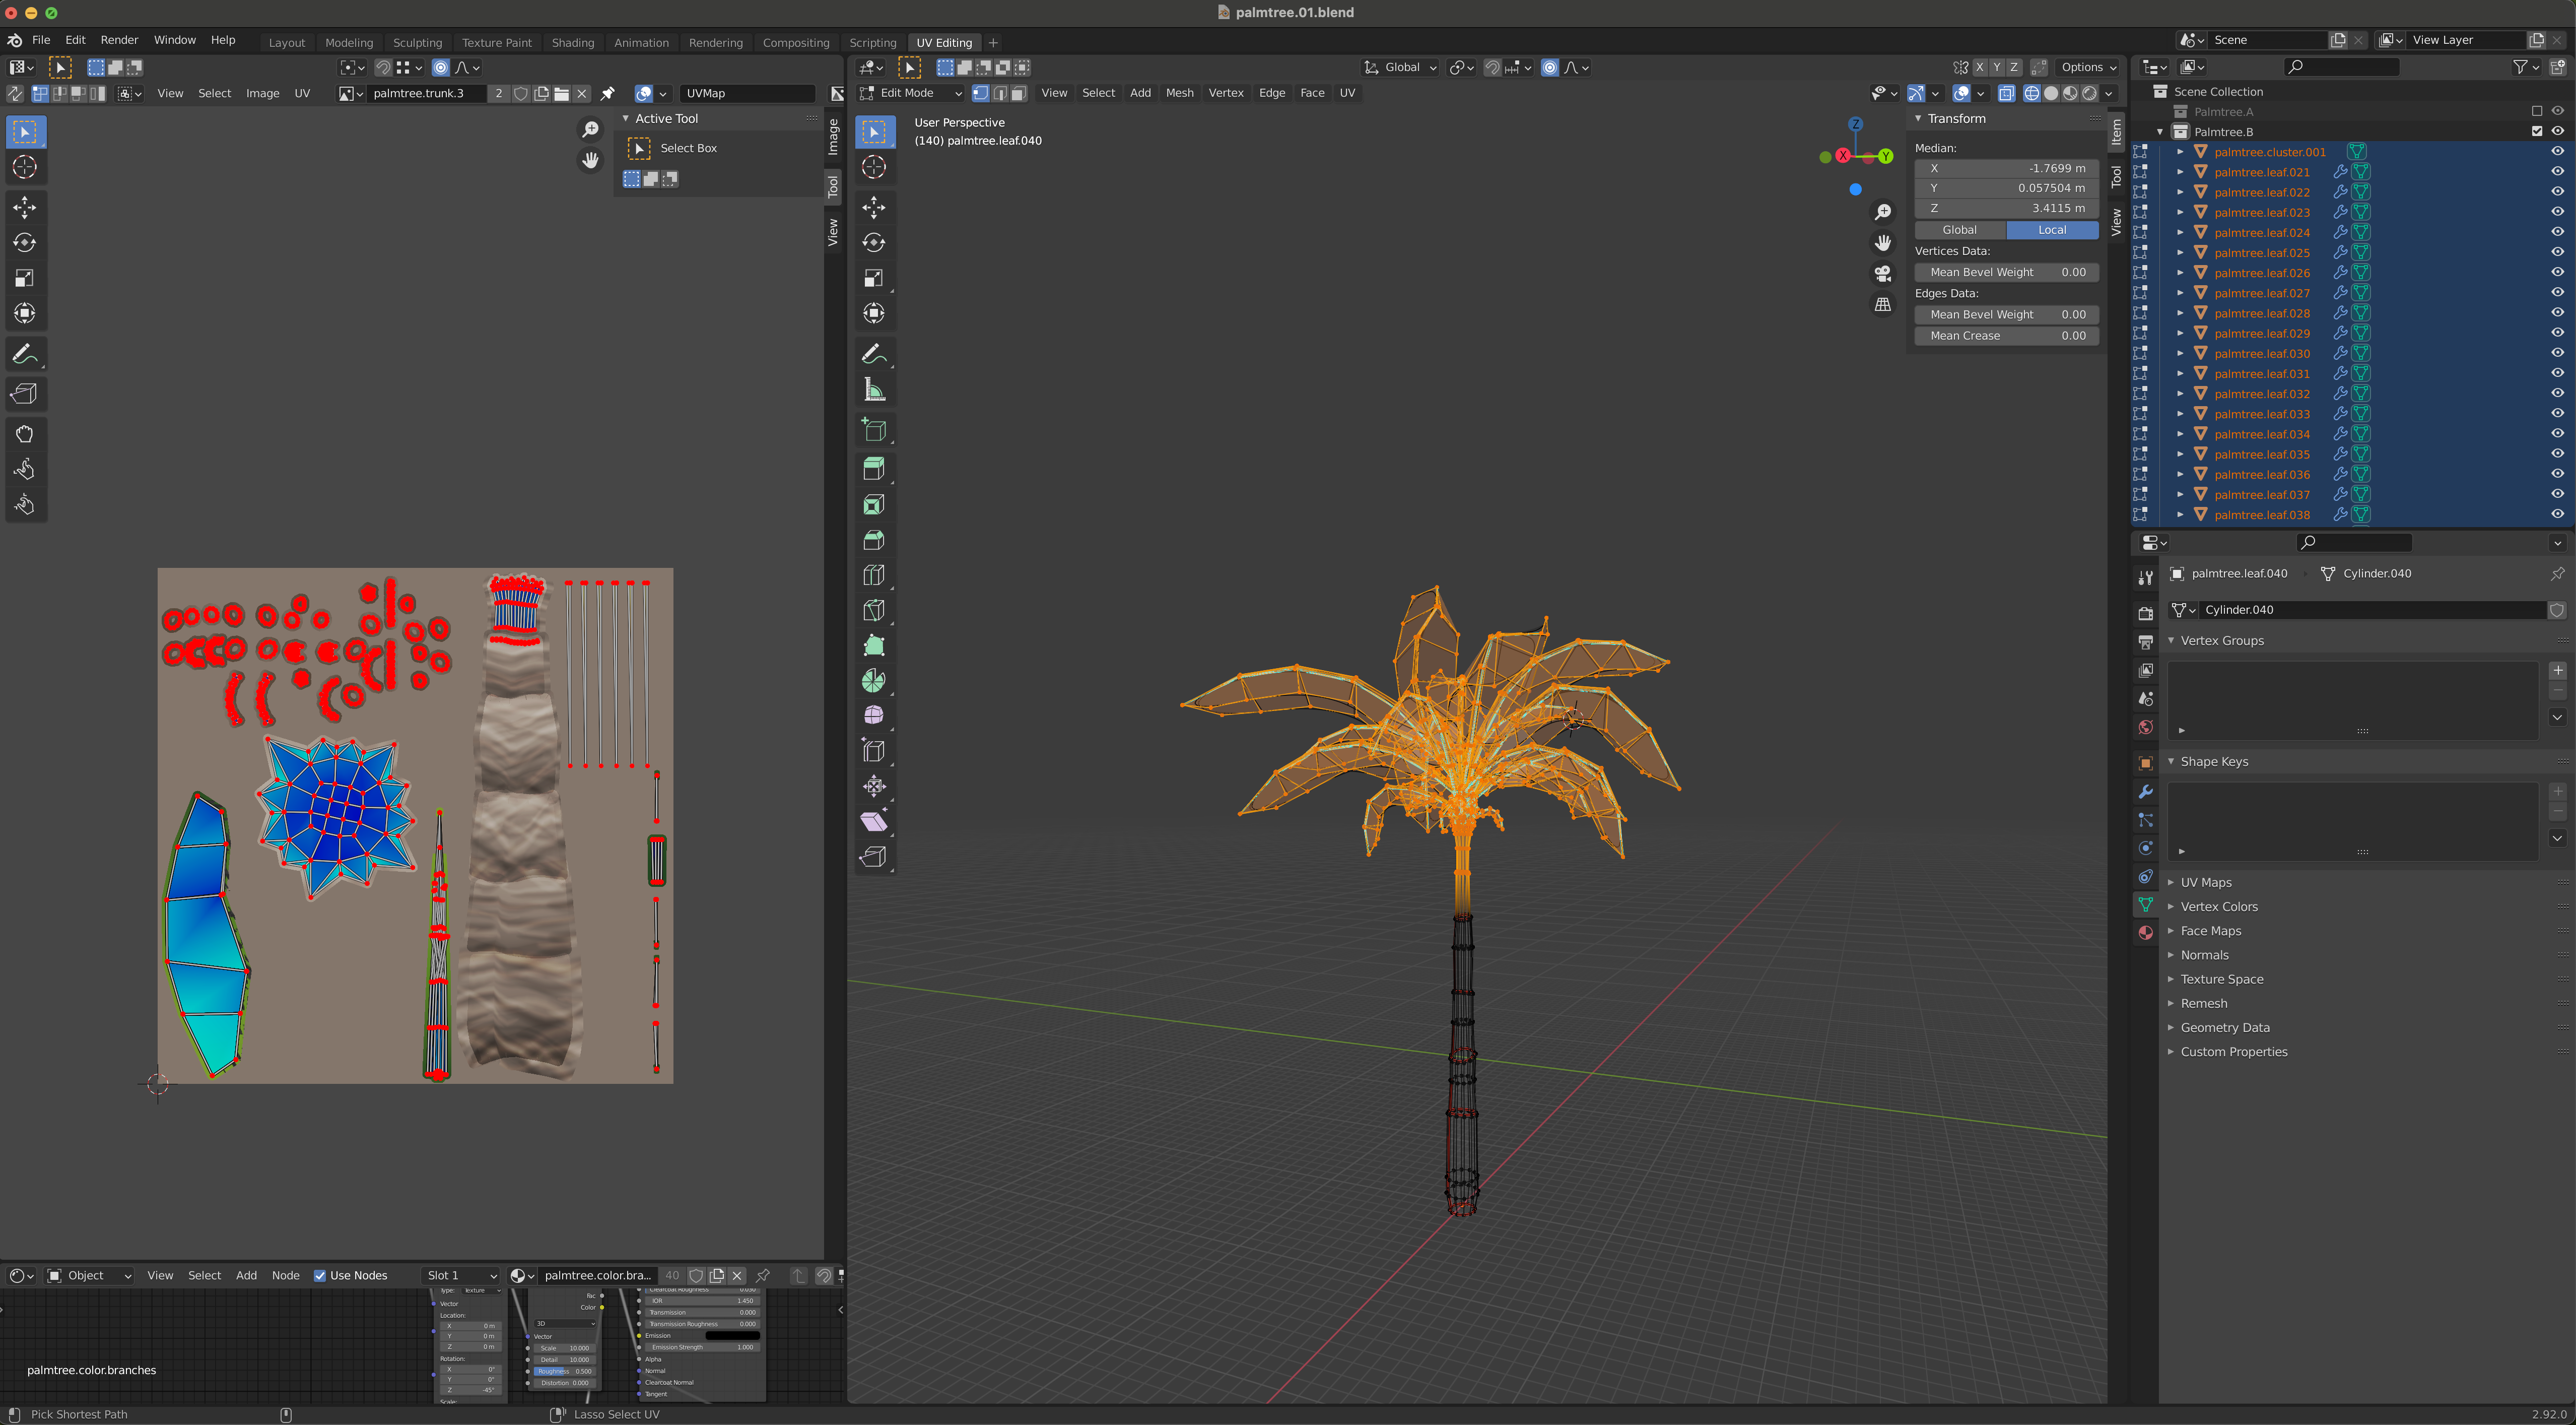Switch the Median transform to Global
Image resolution: width=2576 pixels, height=1425 pixels.
coord(1959,230)
